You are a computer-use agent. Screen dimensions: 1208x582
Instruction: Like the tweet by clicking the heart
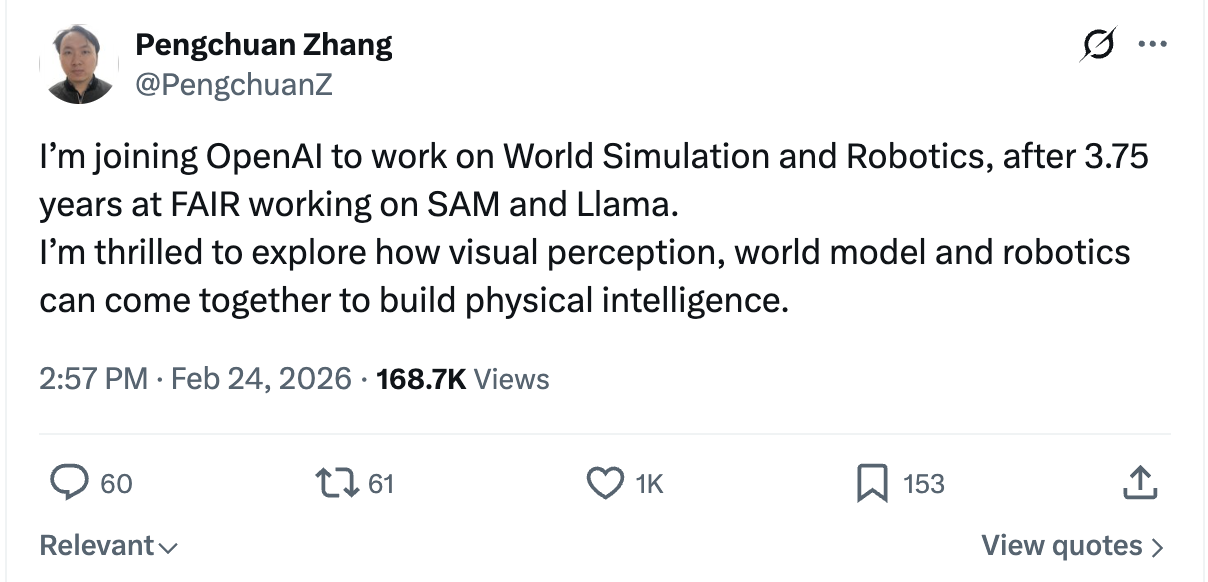point(604,483)
